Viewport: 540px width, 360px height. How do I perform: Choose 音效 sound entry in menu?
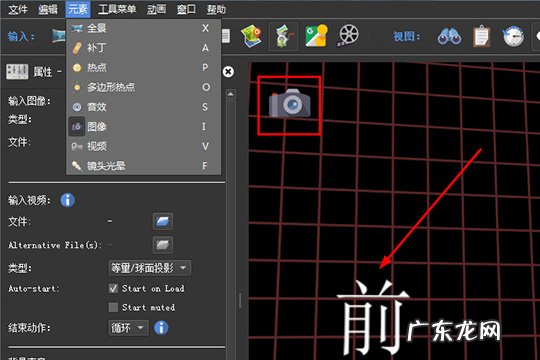click(143, 107)
